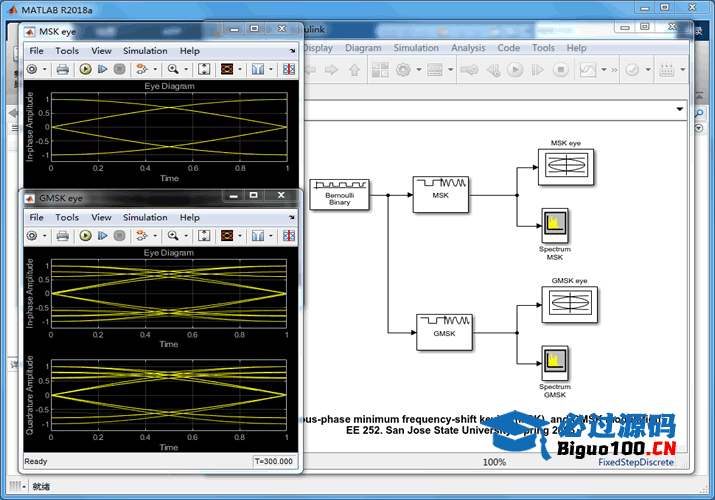The width and height of the screenshot is (715, 500).
Task: Open Analysis menu in Simulink window
Action: point(468,48)
